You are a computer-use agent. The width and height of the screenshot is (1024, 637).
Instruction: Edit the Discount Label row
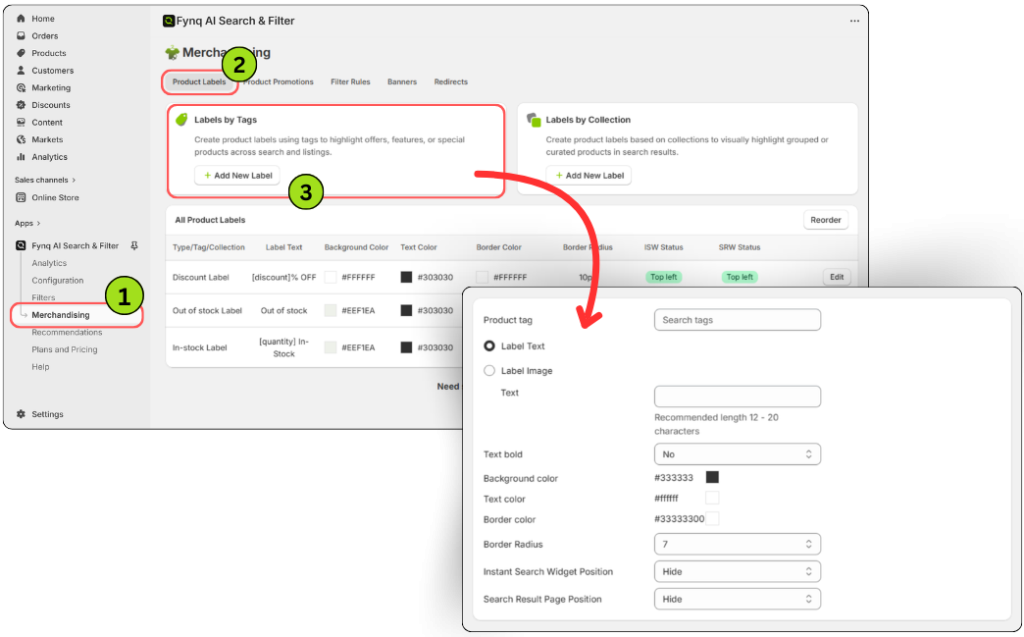[837, 277]
